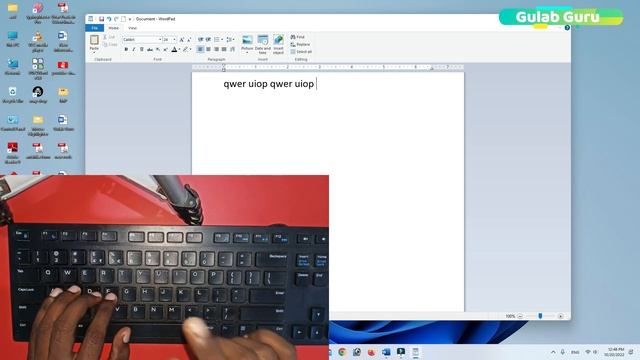Select This PC desktop icon

[13, 40]
